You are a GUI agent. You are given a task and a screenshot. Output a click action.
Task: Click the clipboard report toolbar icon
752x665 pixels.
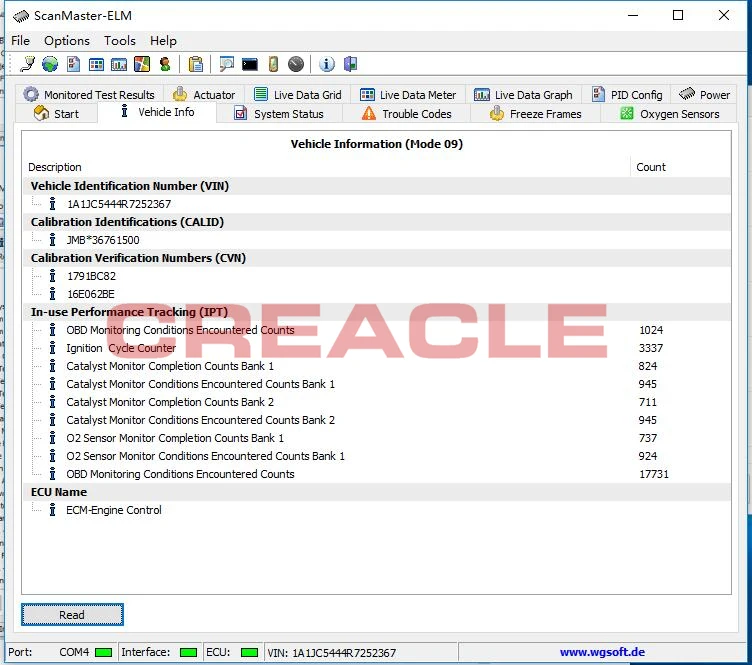click(x=196, y=64)
